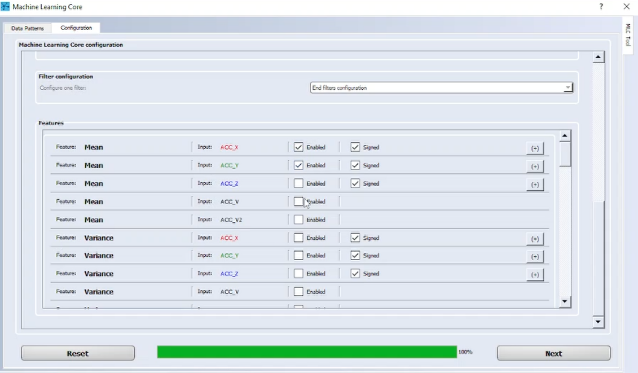The height and width of the screenshot is (373, 638).
Task: Click the ACC_V2 input label
Action: point(231,220)
